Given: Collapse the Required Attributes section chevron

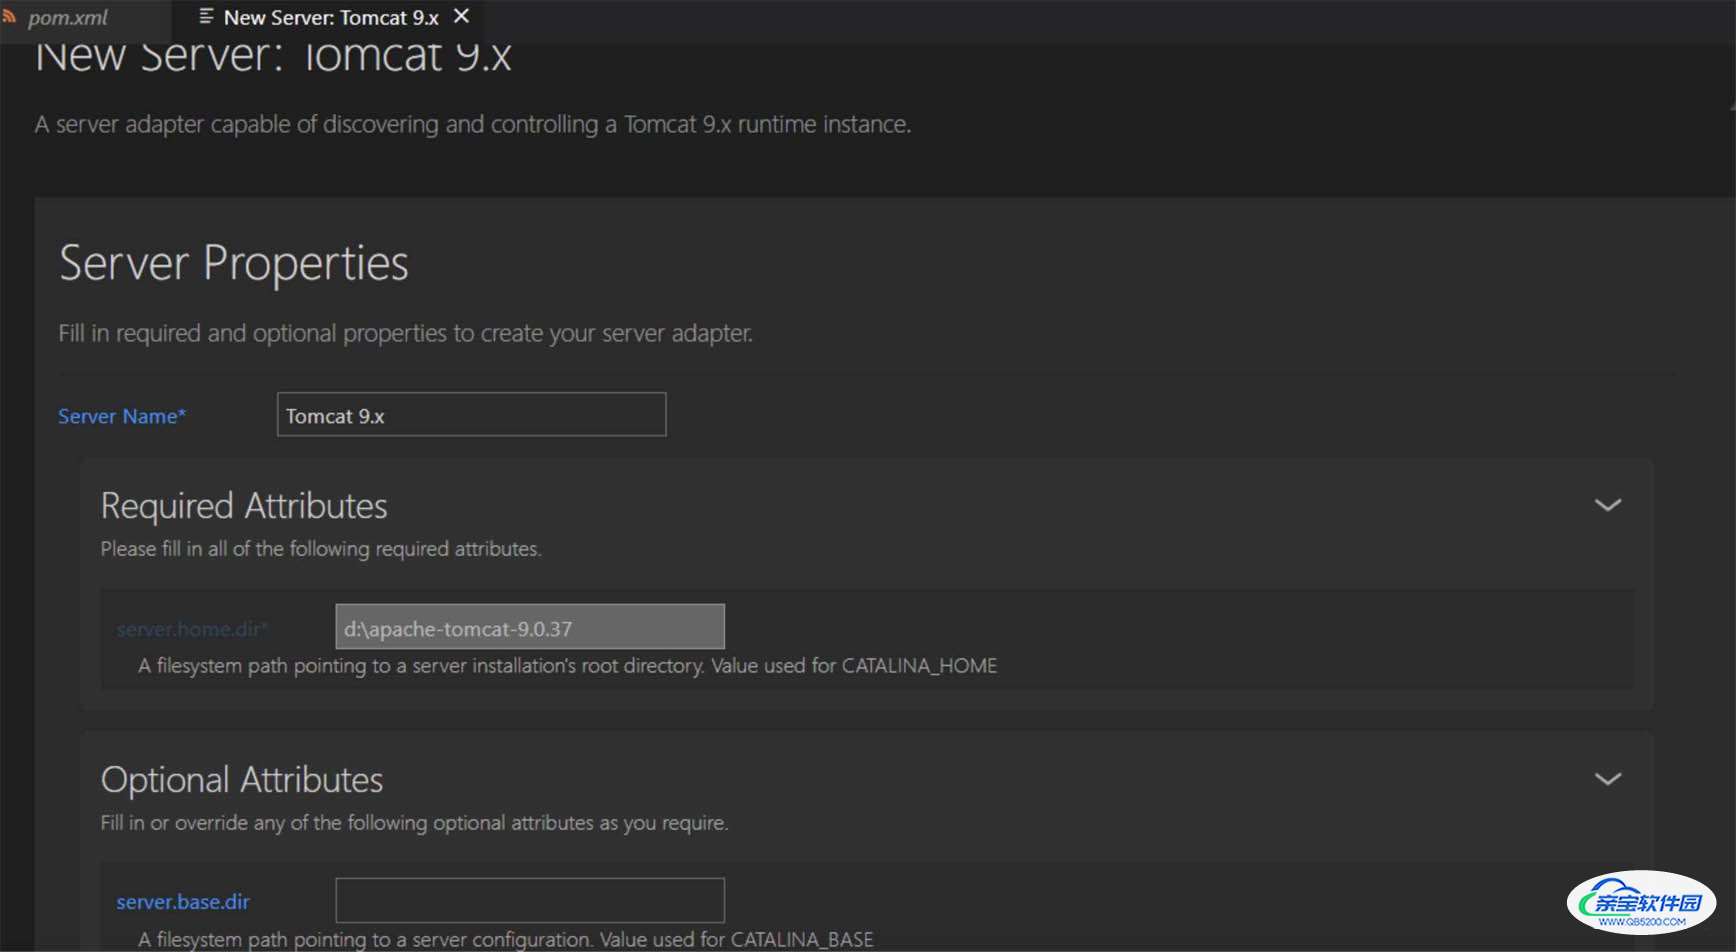Looking at the screenshot, I should point(1607,505).
